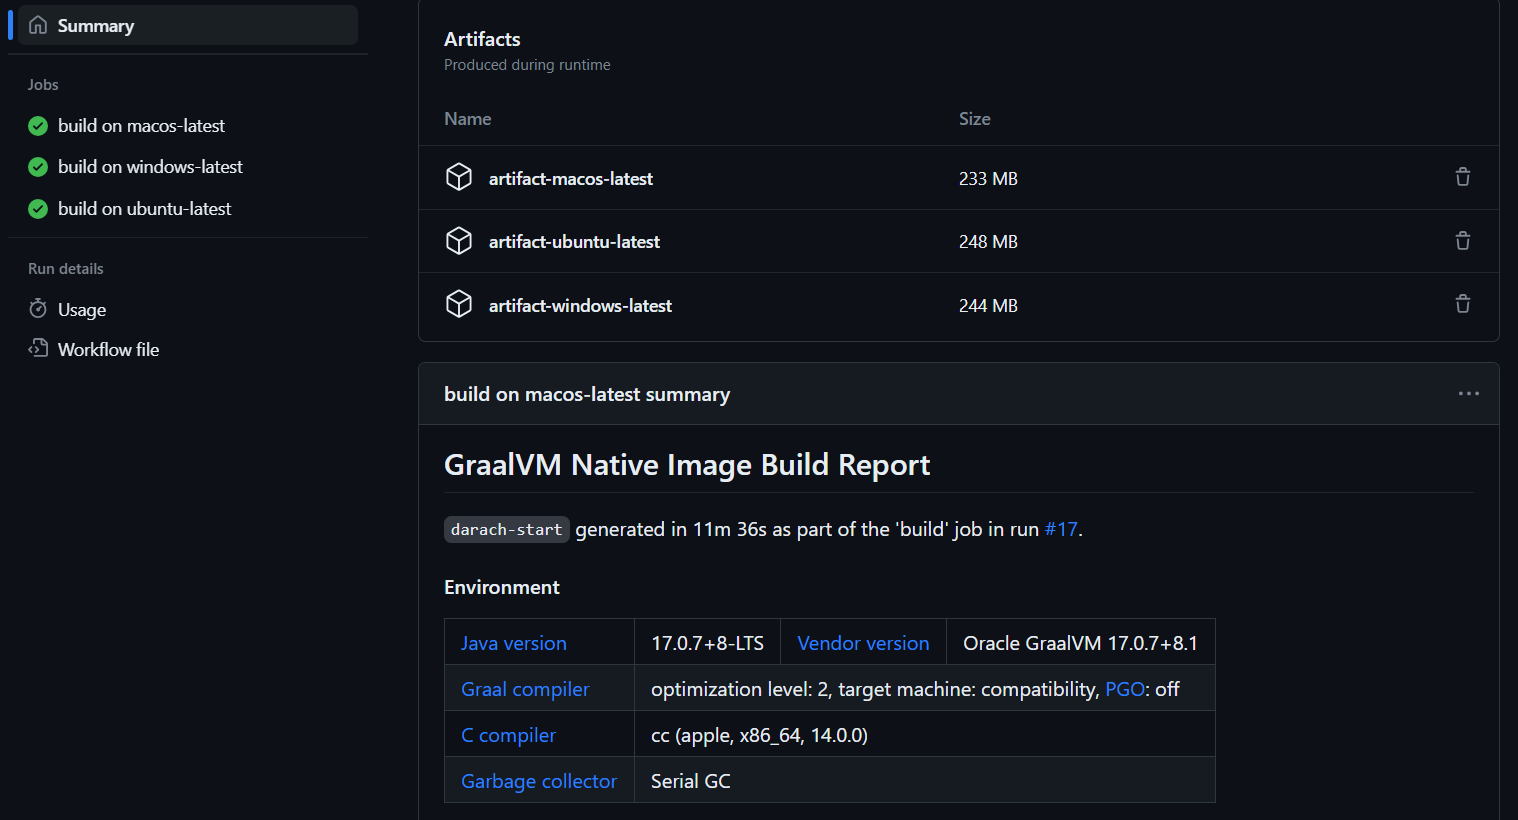Image resolution: width=1518 pixels, height=820 pixels.
Task: Click the Serial GC value cell
Action: pyautogui.click(x=924, y=781)
